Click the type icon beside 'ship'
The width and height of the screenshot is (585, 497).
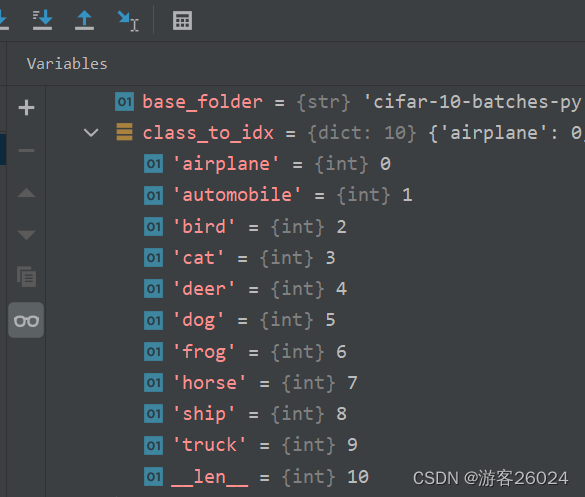click(x=153, y=414)
